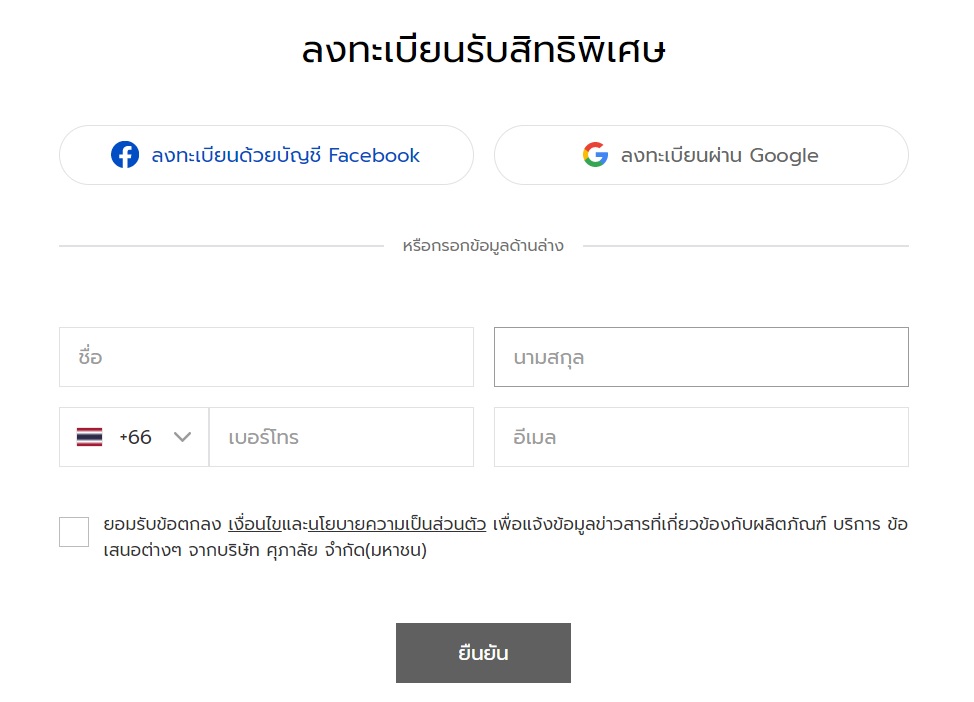Focus the อีเมล email field

click(x=701, y=437)
